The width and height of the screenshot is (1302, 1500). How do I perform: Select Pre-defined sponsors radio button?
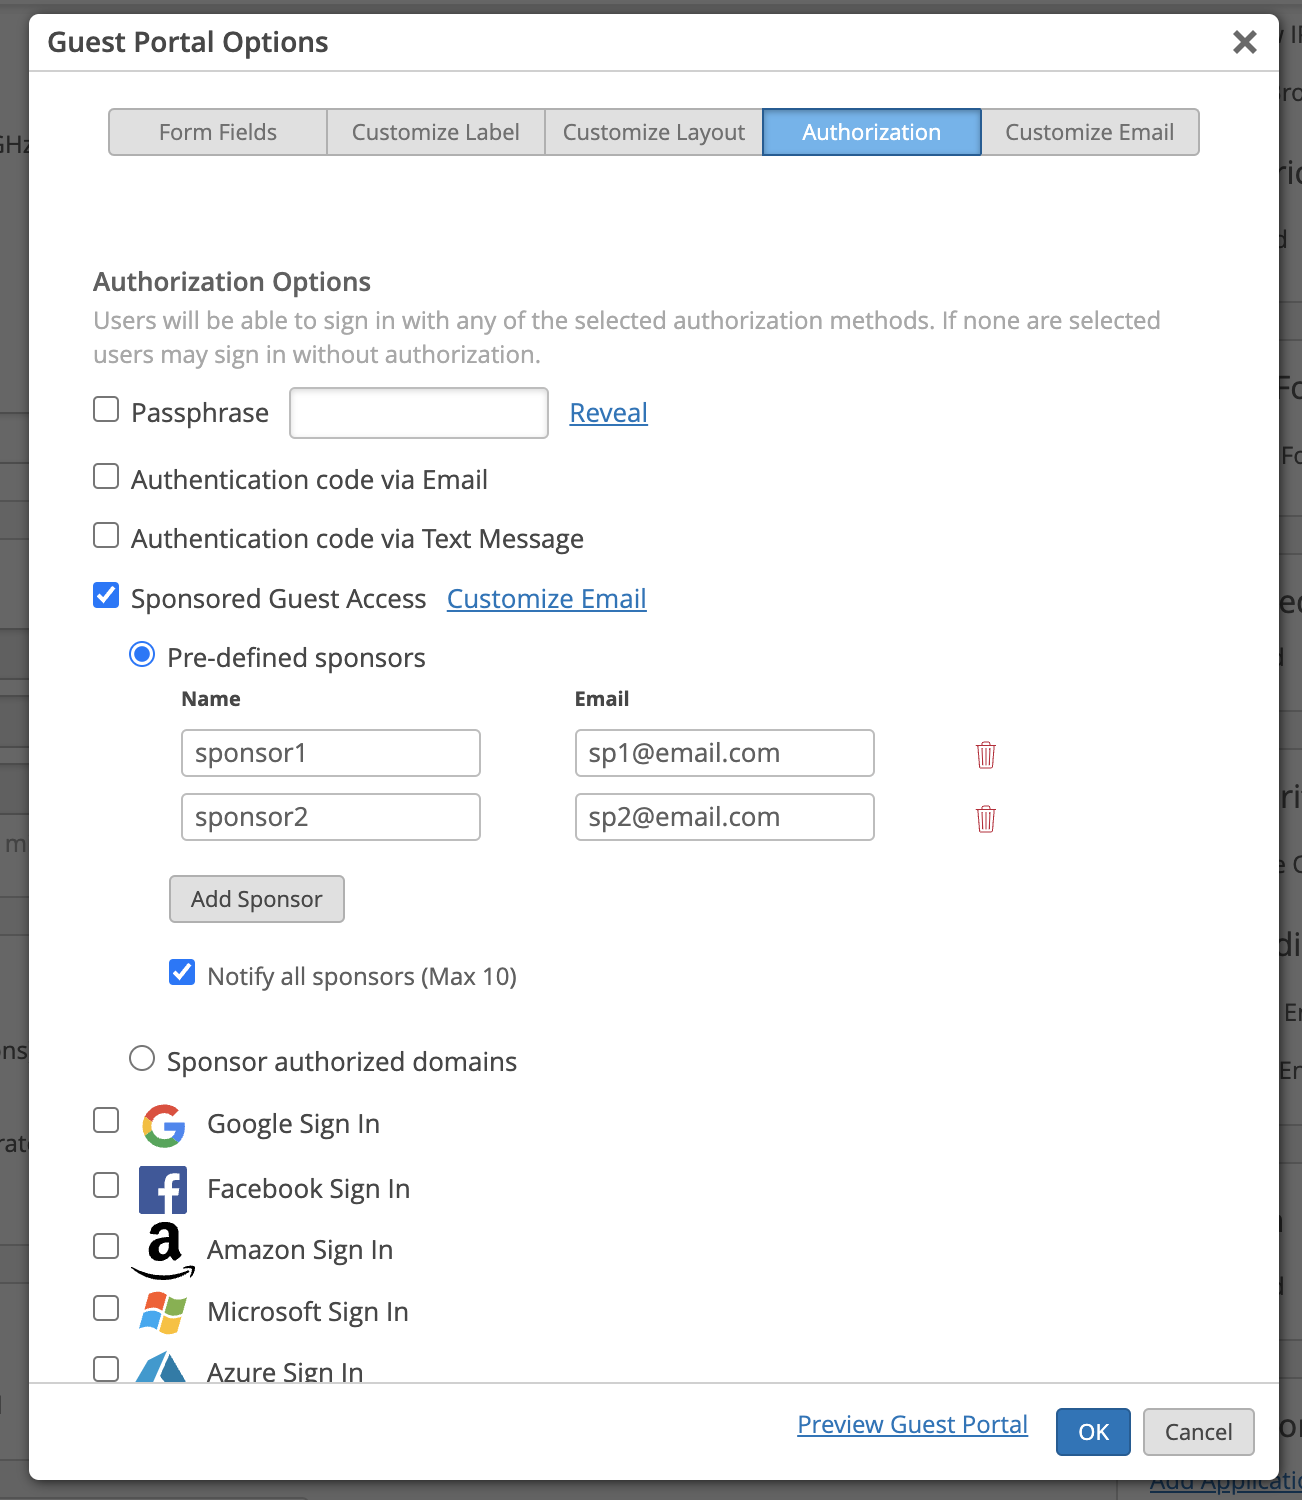(x=142, y=655)
